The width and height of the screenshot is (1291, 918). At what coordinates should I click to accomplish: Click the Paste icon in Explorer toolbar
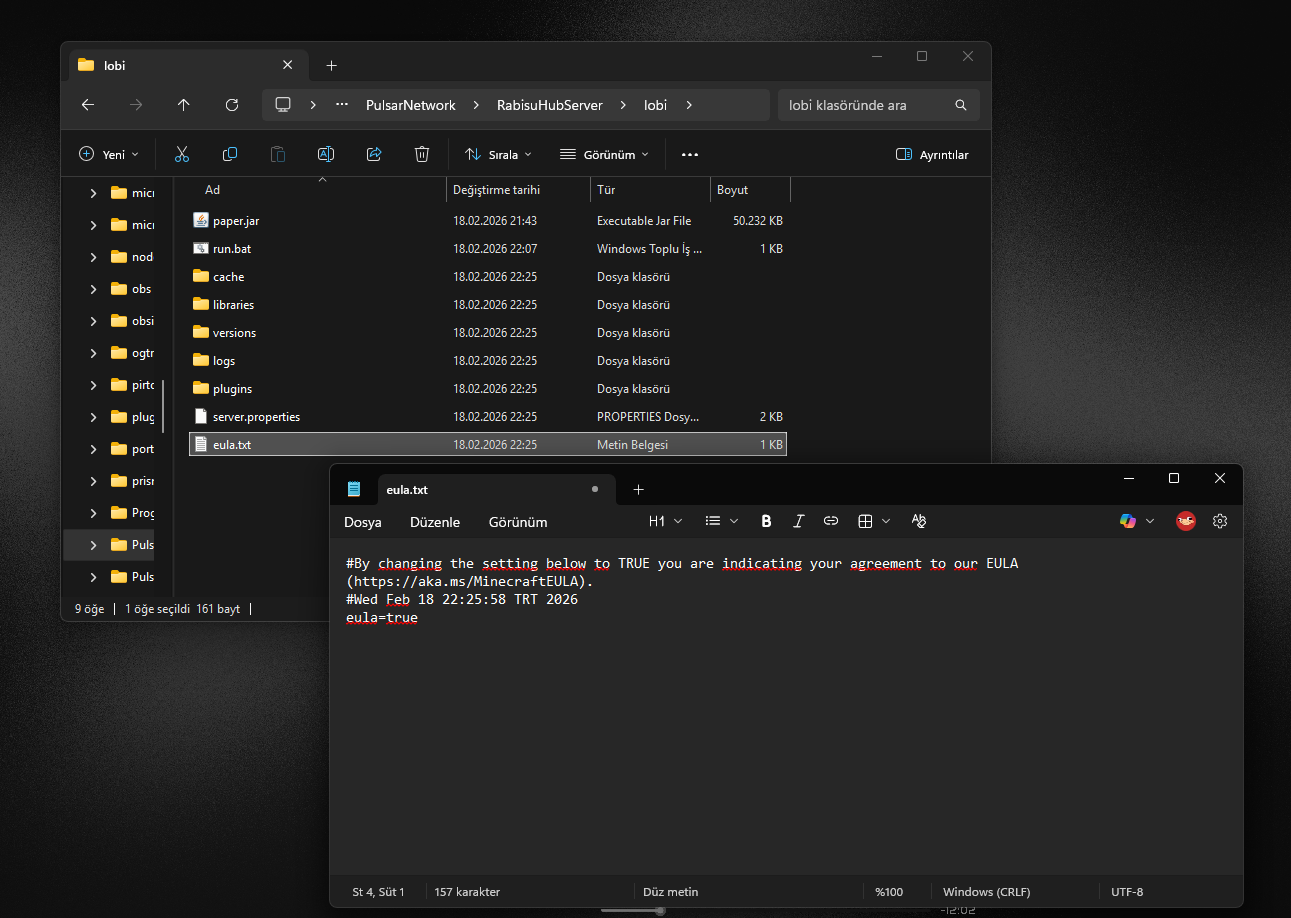click(x=278, y=154)
